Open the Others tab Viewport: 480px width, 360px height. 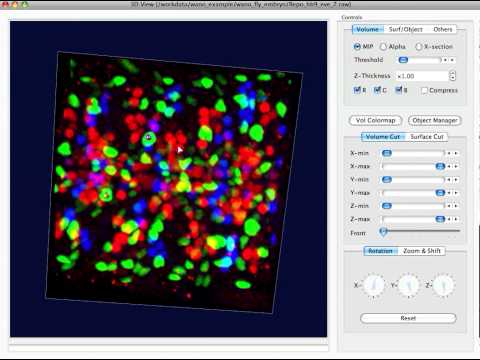443,29
